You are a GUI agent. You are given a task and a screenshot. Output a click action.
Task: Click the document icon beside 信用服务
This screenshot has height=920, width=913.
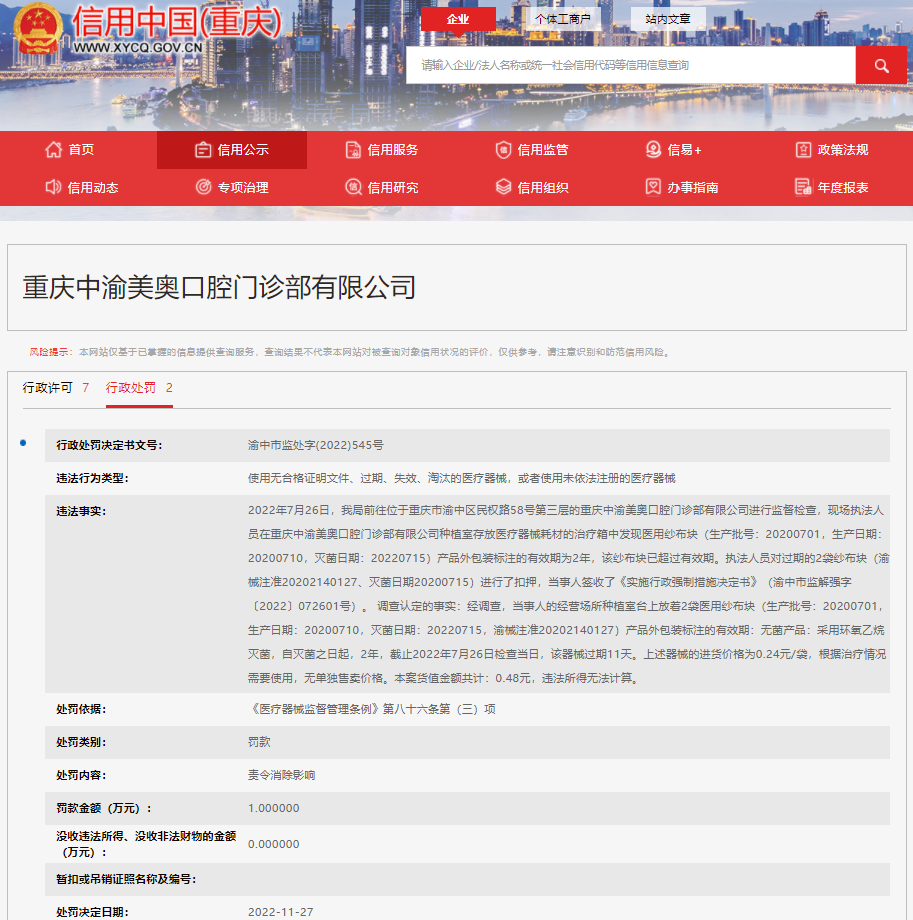[x=353, y=150]
